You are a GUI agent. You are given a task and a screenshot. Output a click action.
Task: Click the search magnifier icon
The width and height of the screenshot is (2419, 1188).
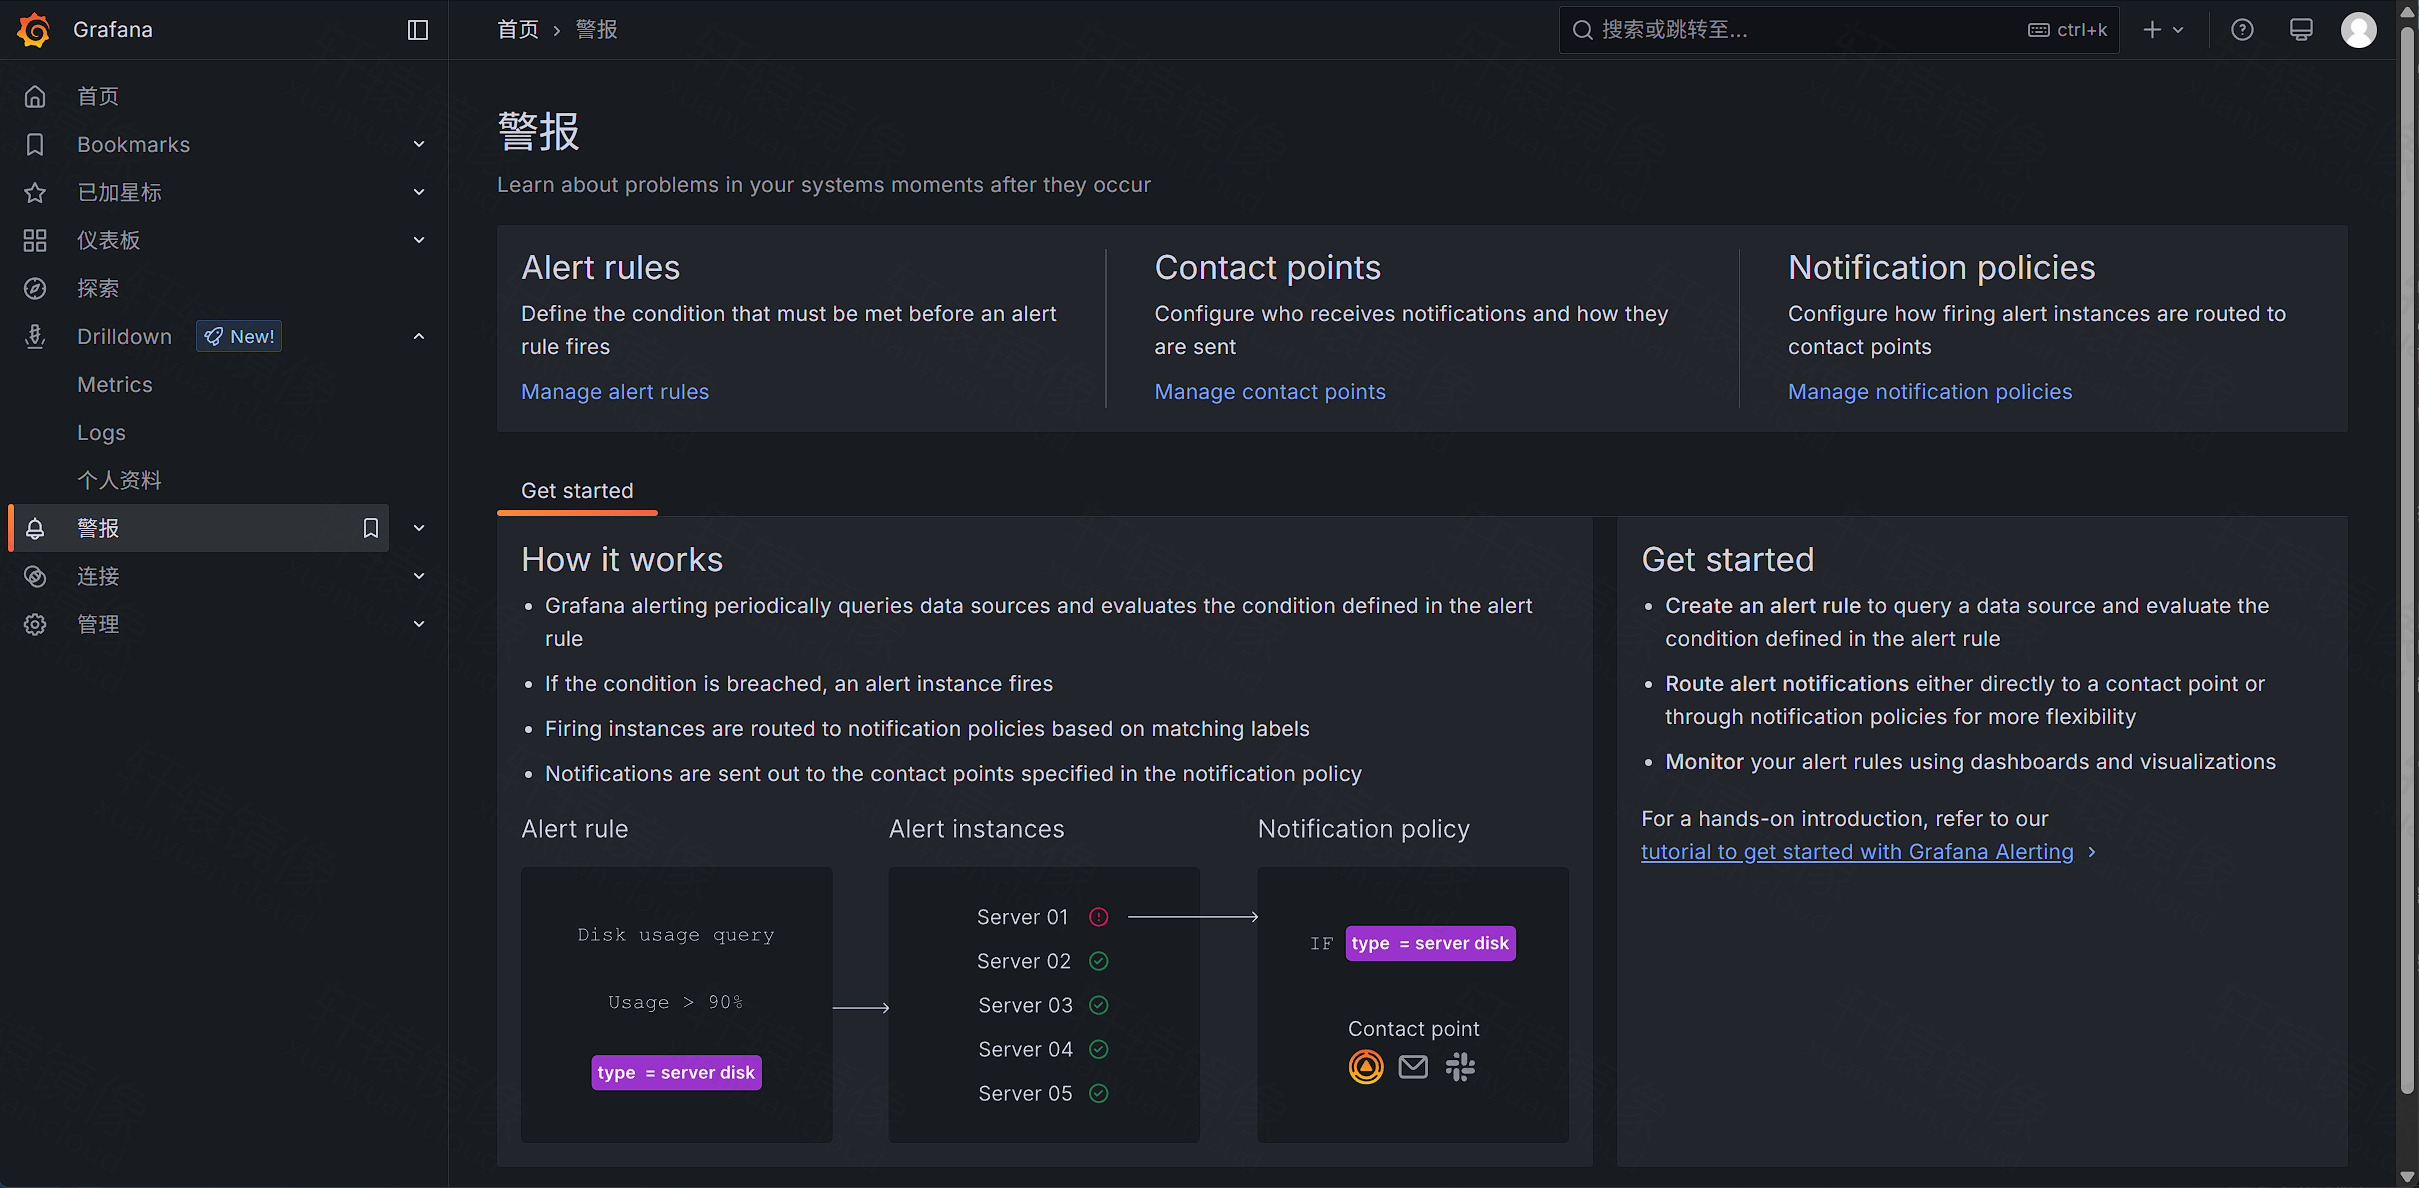[1582, 30]
